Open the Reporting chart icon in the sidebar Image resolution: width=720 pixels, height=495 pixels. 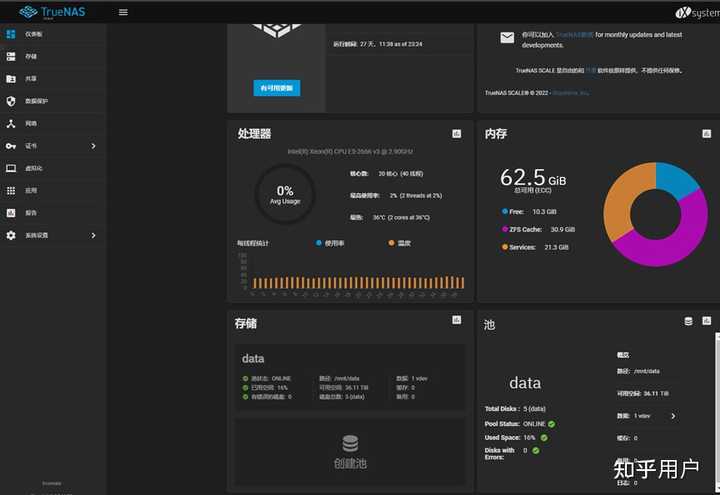[11, 213]
